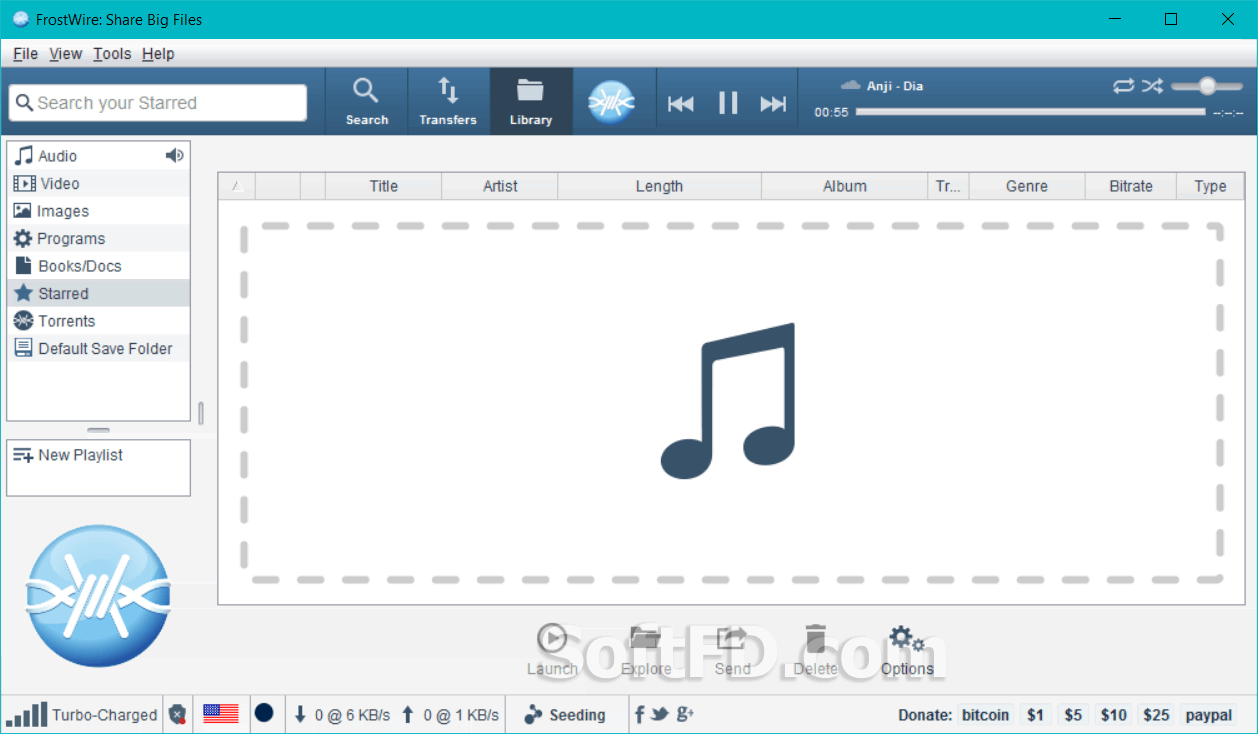The height and width of the screenshot is (734, 1258).
Task: Toggle the Seeding status button
Action: click(x=565, y=715)
